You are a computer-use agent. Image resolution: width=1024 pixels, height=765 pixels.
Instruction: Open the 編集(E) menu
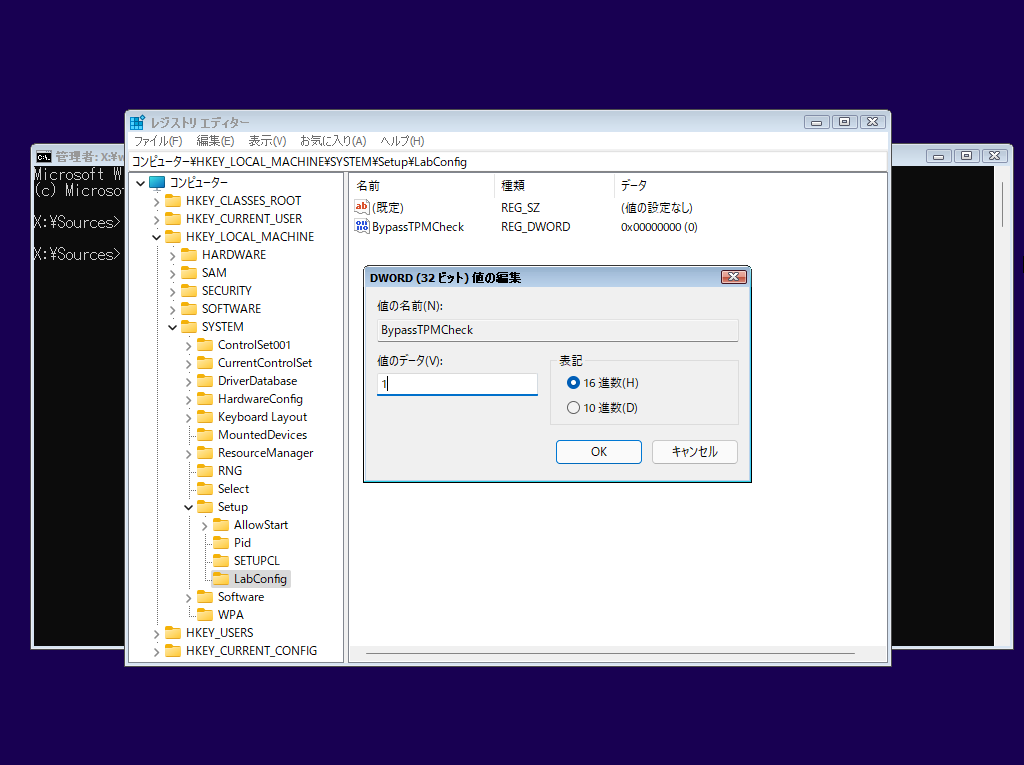tap(216, 141)
